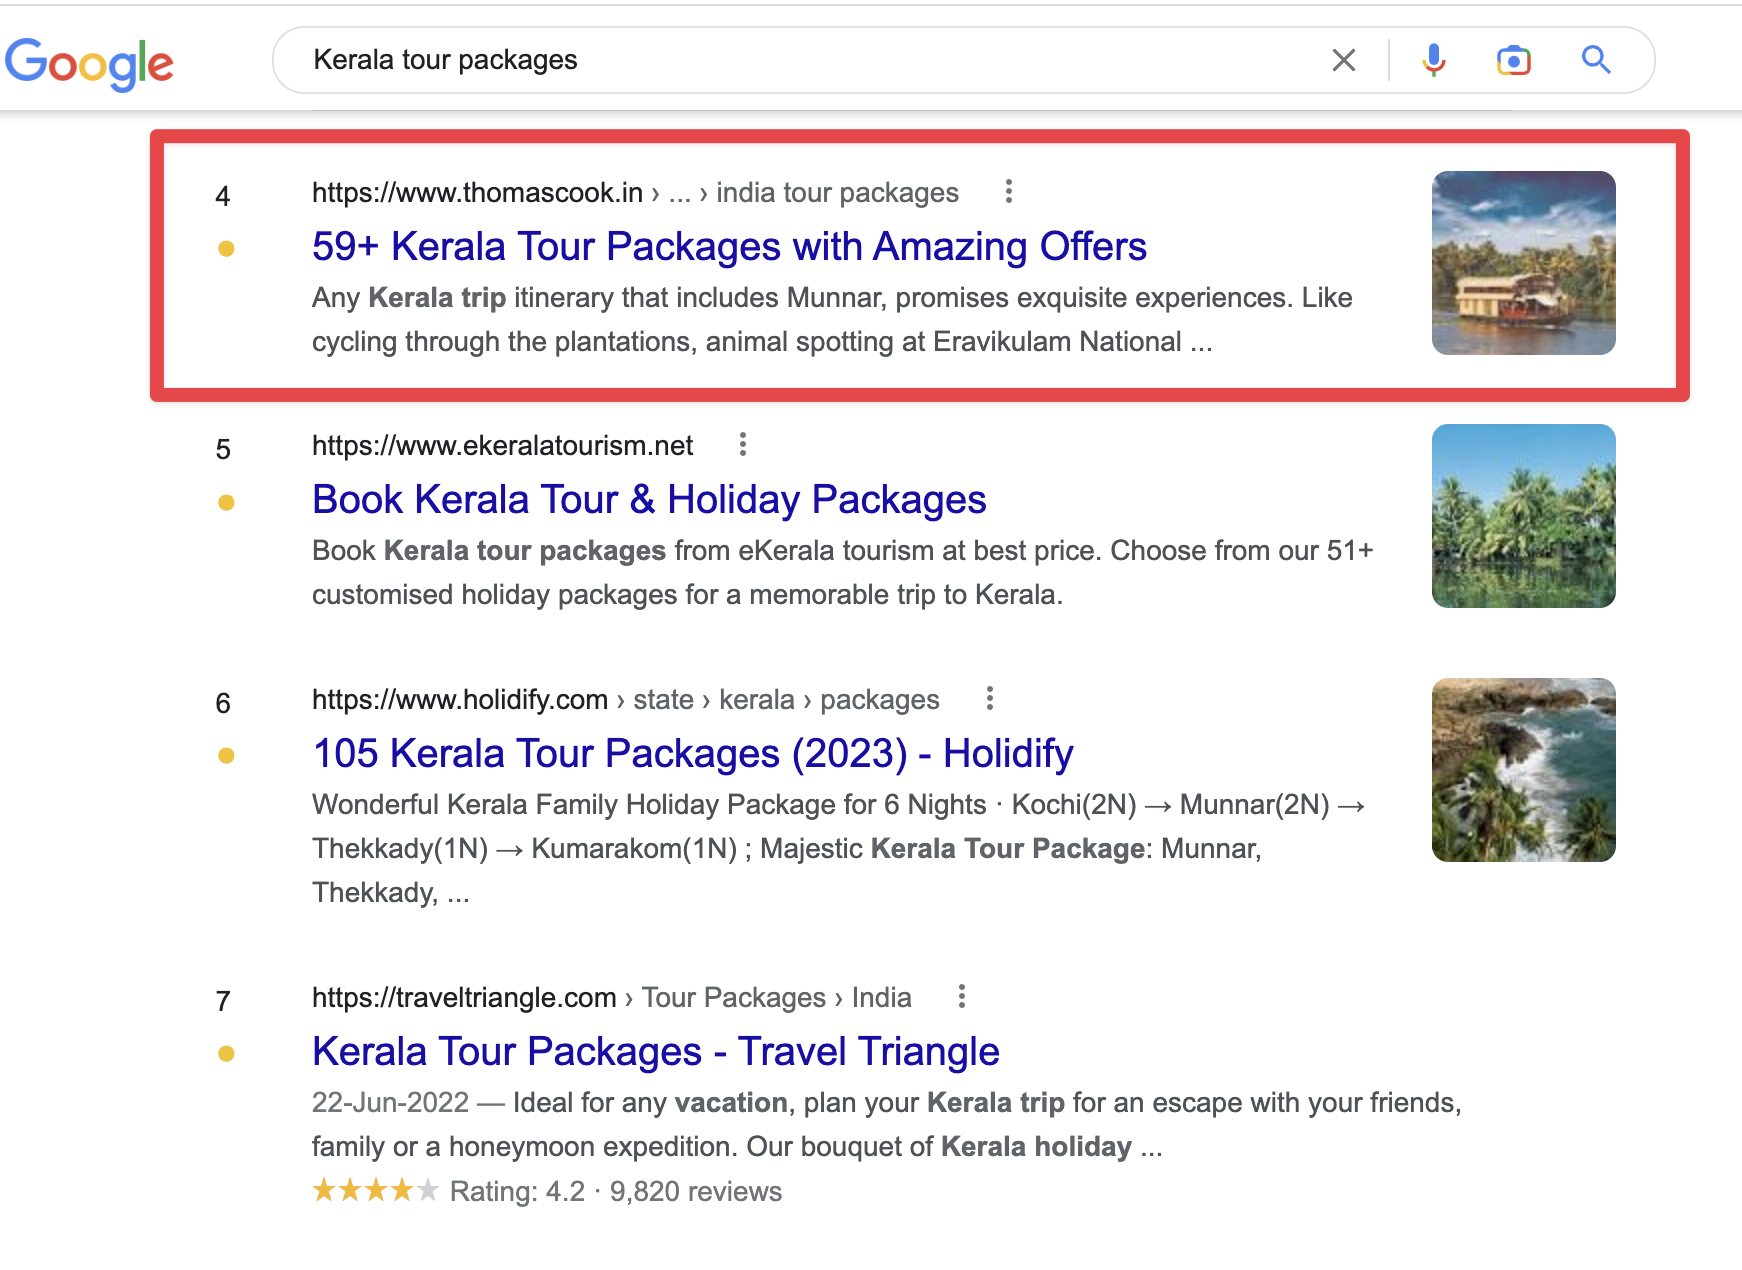Click the palm trees backwater thumbnail

coord(1523,516)
